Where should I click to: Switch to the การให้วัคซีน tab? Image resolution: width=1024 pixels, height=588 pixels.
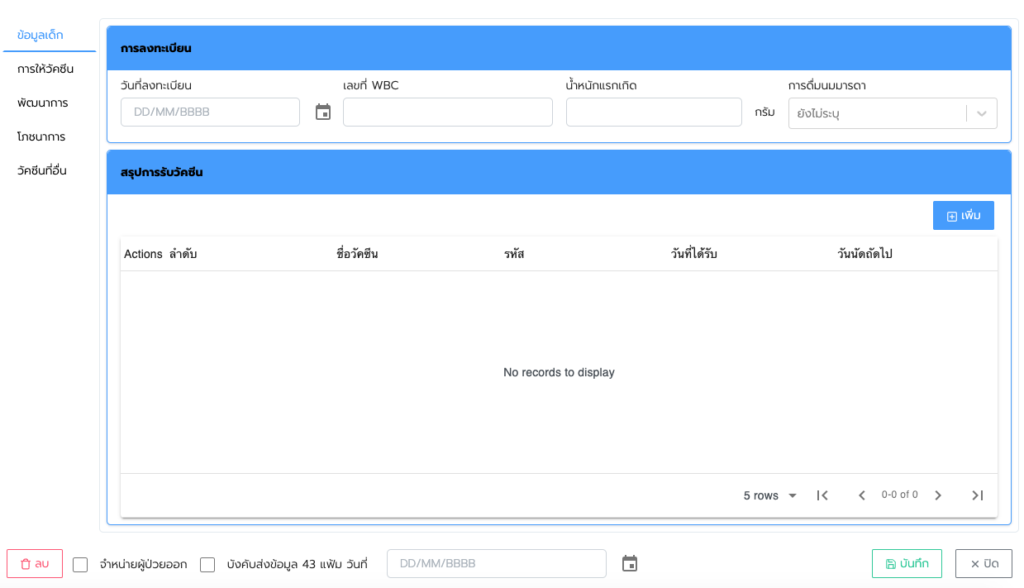[x=45, y=69]
